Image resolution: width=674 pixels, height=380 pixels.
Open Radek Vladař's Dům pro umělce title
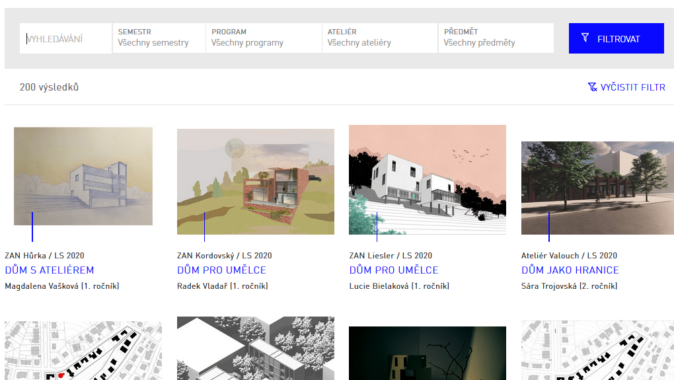click(x=221, y=270)
